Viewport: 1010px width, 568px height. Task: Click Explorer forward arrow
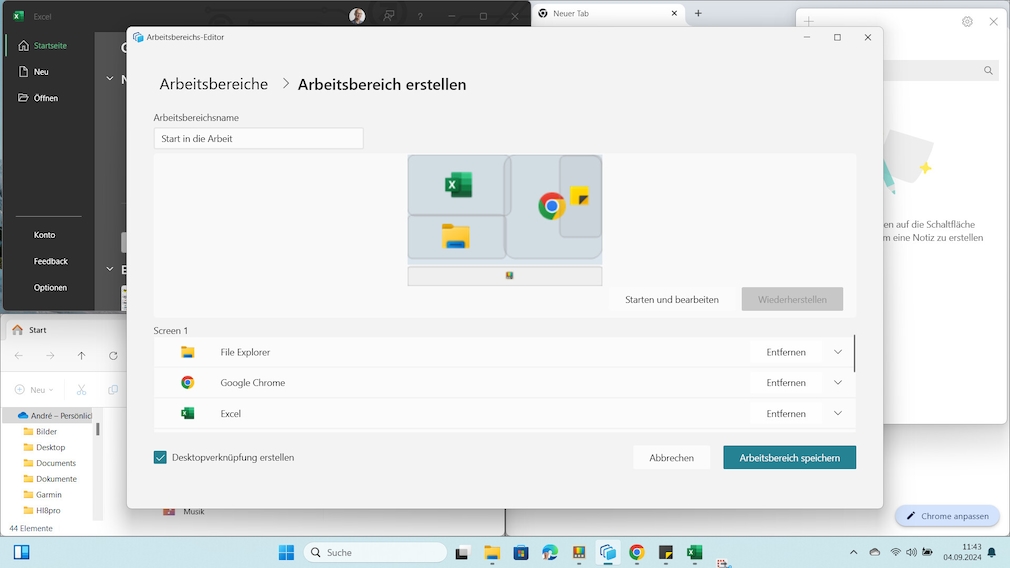(50, 355)
